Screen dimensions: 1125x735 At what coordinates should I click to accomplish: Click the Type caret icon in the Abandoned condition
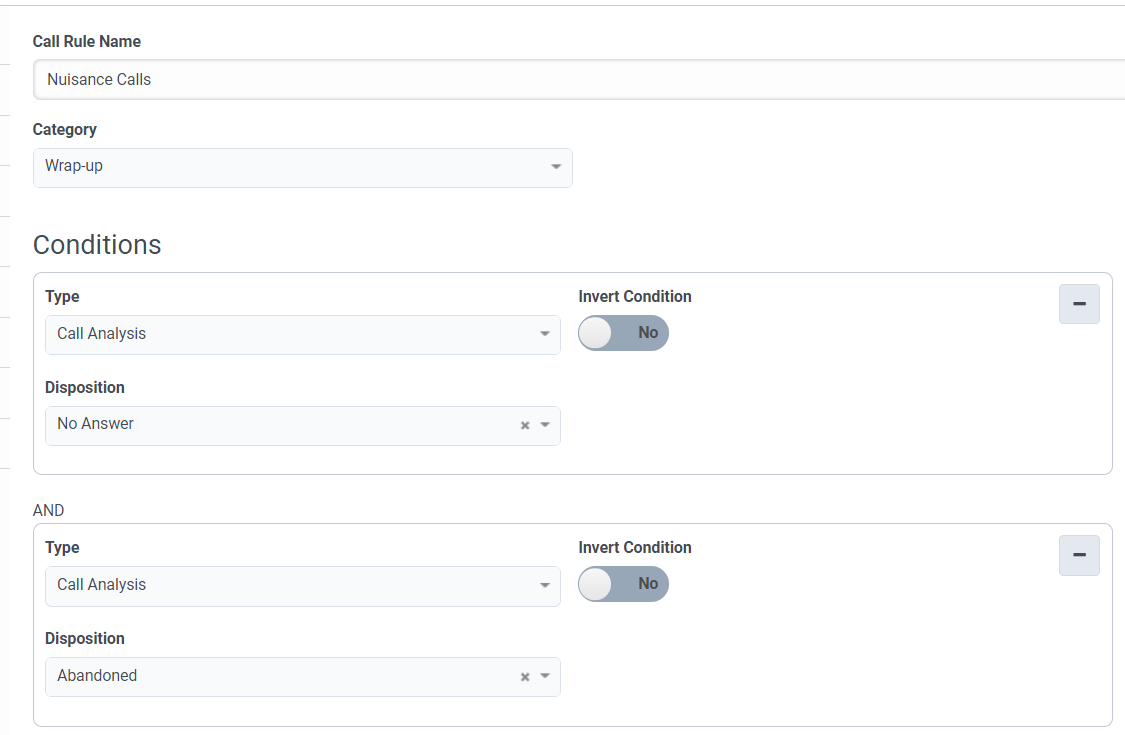click(545, 586)
